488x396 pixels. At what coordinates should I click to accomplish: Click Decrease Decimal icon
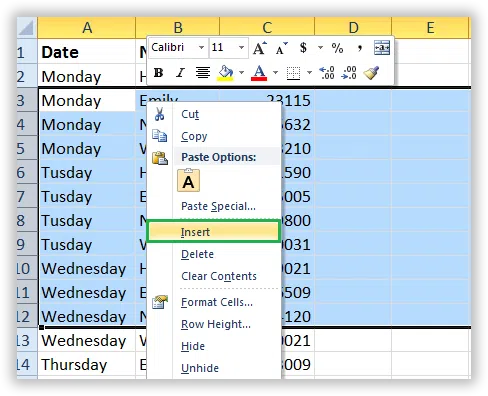tap(349, 72)
